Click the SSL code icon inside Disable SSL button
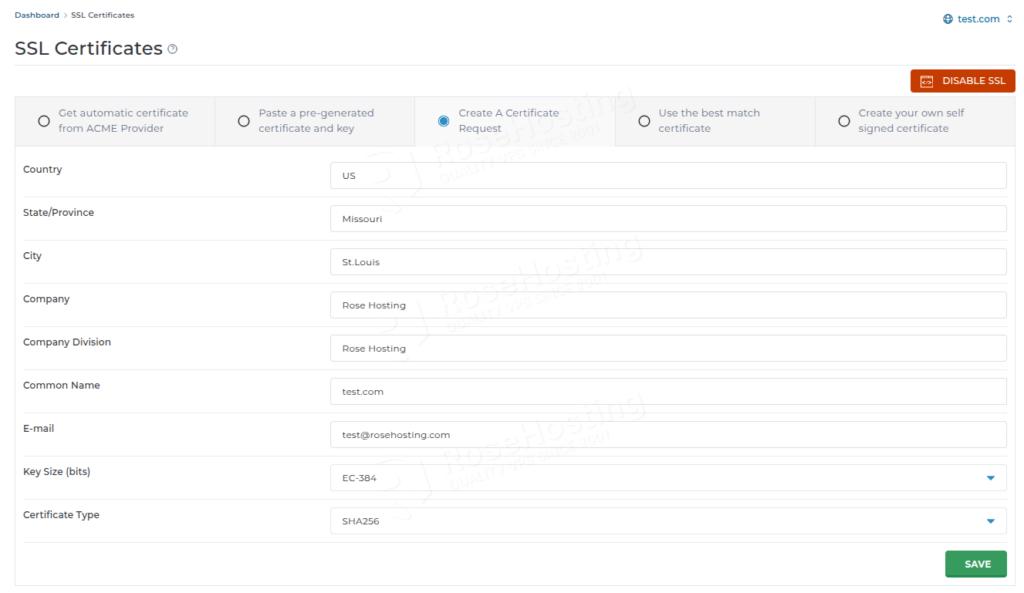This screenshot has width=1024, height=593. click(x=929, y=79)
